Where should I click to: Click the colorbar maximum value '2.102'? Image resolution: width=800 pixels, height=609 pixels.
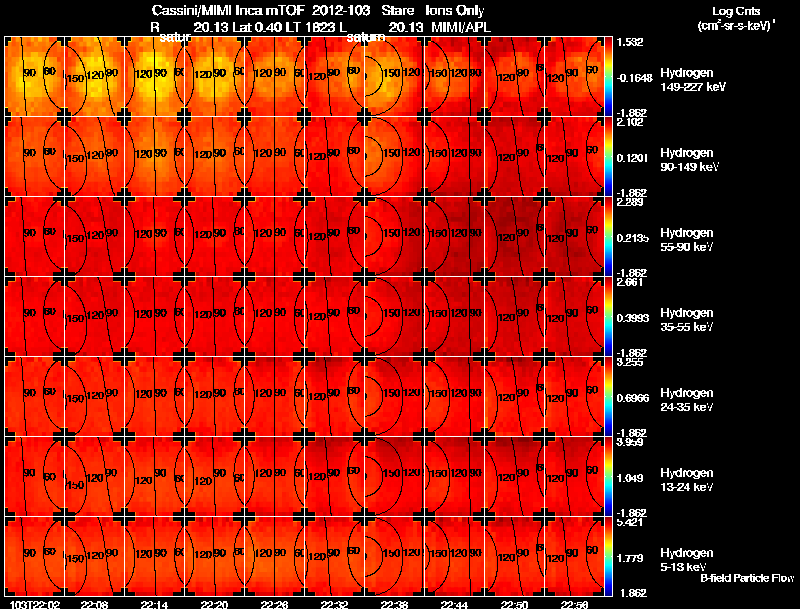point(631,122)
